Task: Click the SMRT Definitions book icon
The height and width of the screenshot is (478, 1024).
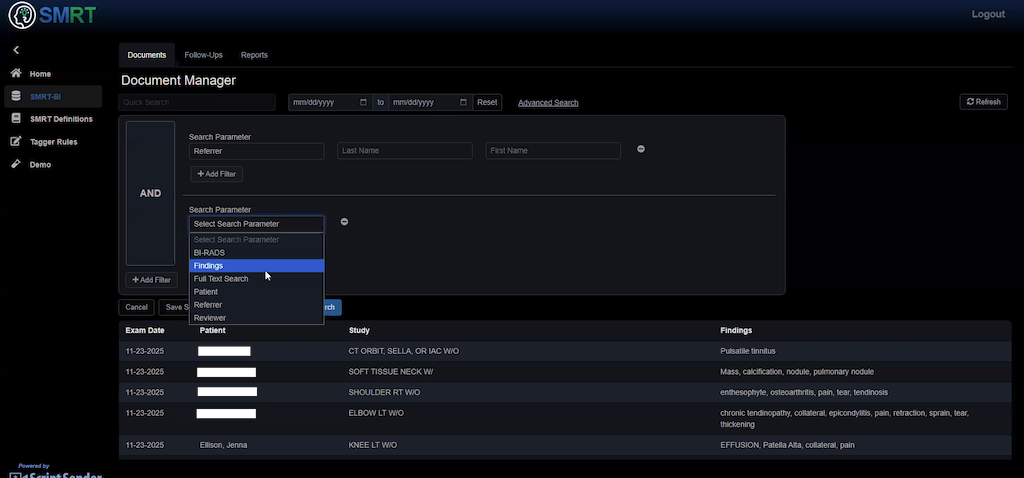Action: [16, 119]
